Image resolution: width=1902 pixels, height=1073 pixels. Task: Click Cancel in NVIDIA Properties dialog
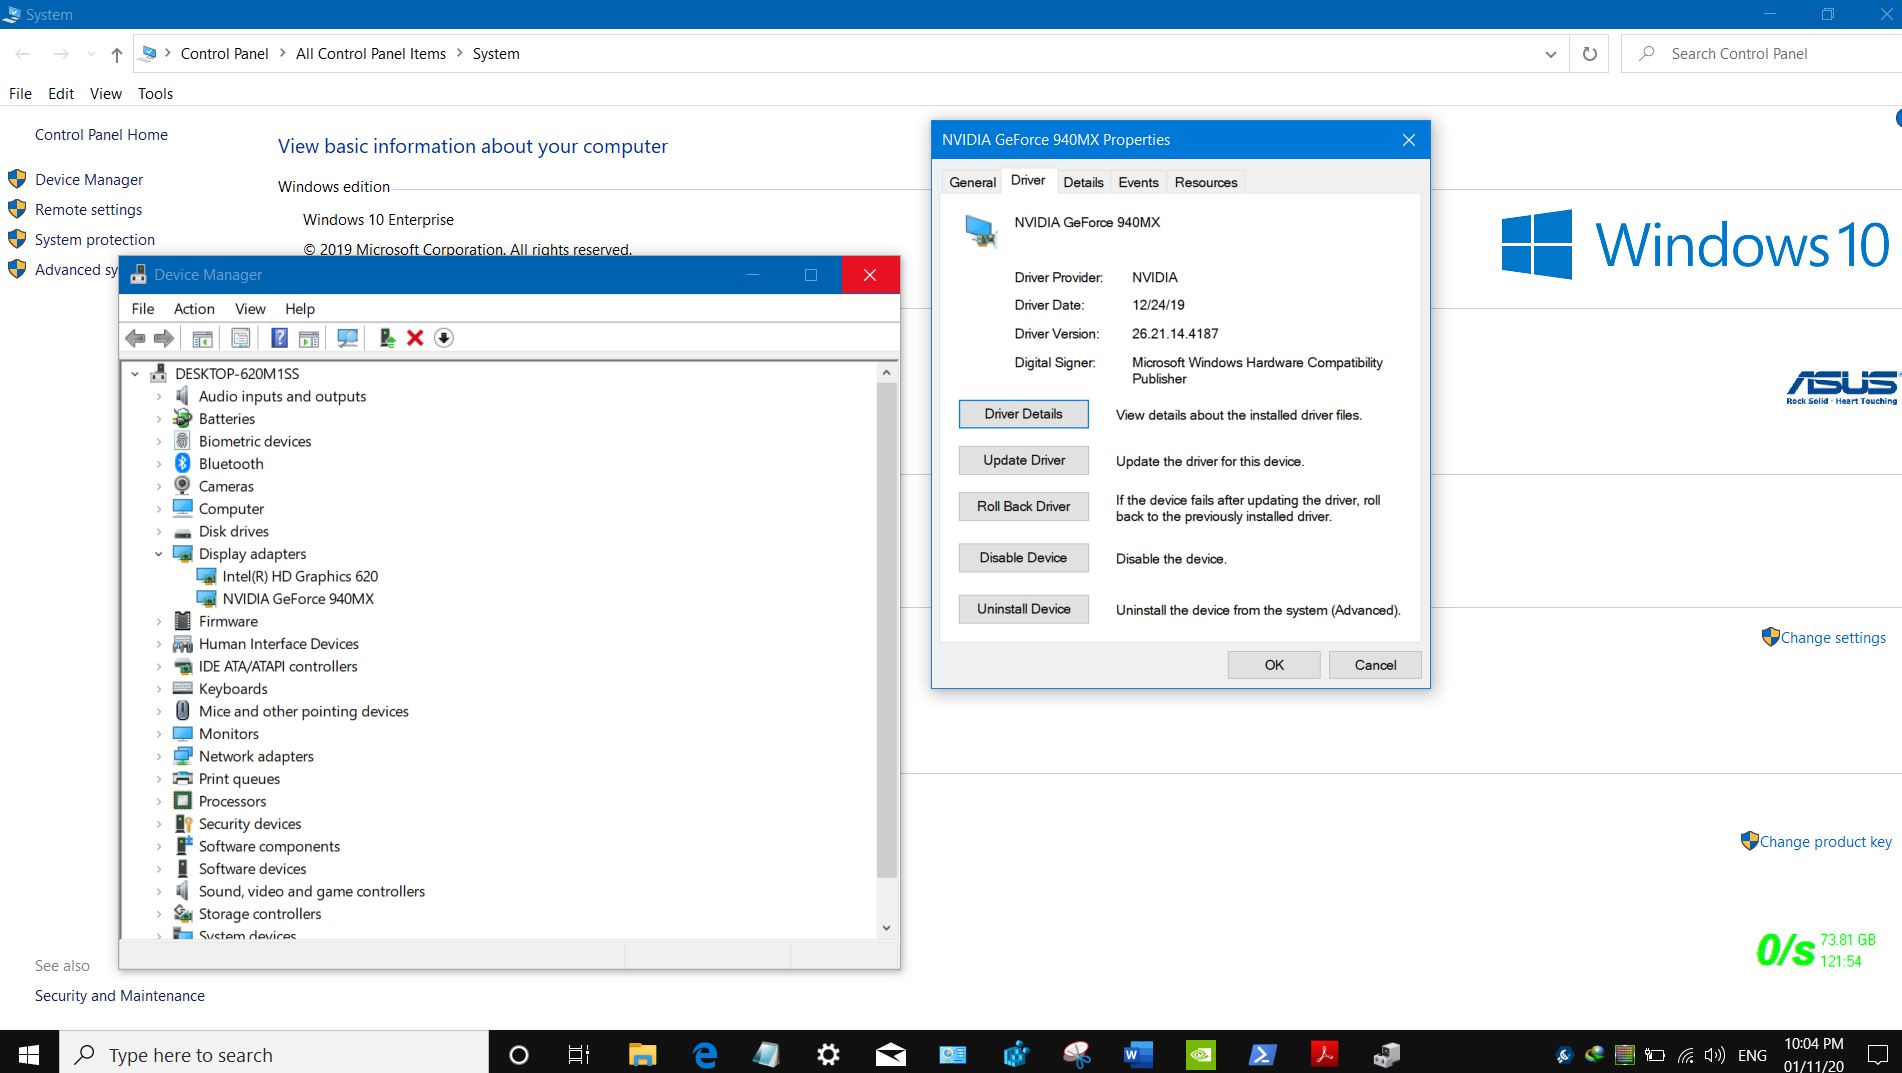1375,665
